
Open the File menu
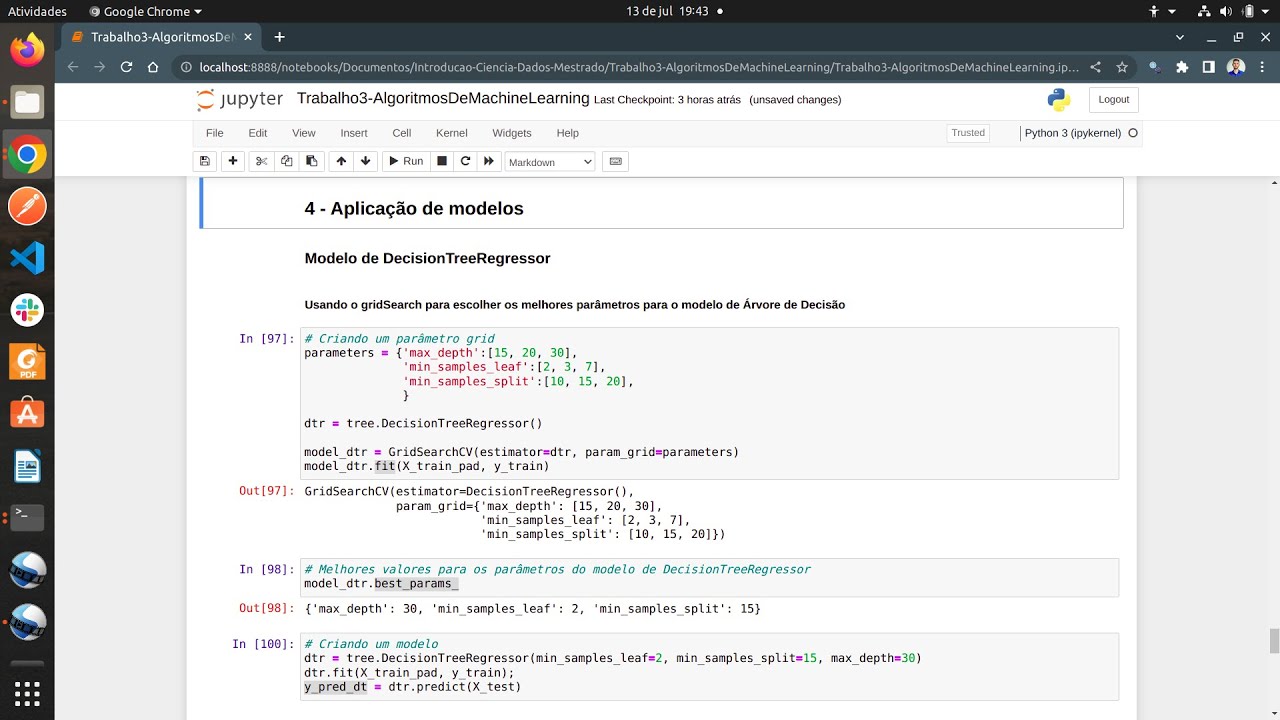[215, 133]
